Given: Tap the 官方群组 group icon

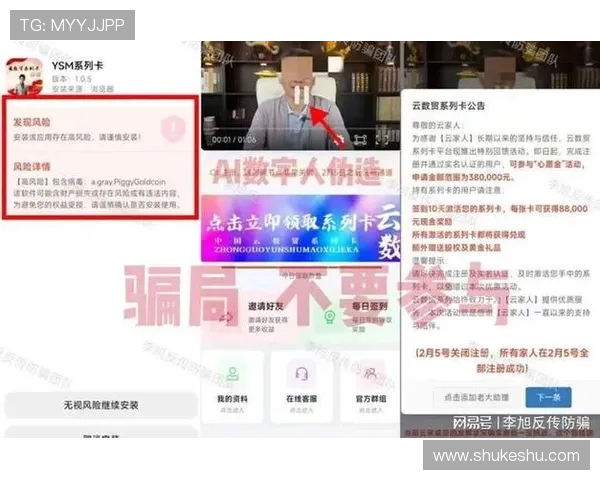Looking at the screenshot, I should click(370, 374).
